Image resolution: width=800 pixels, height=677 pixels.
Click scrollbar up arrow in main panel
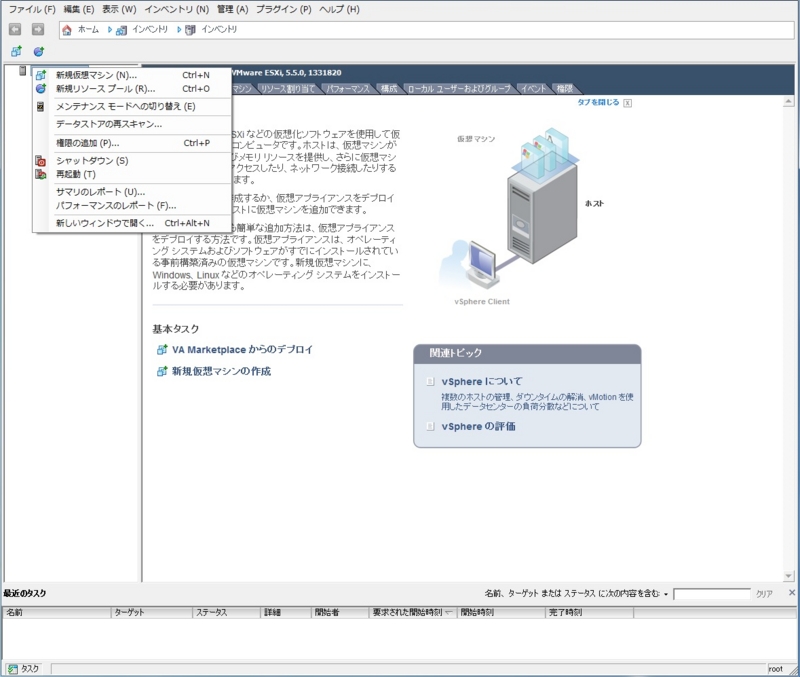pyautogui.click(x=788, y=102)
